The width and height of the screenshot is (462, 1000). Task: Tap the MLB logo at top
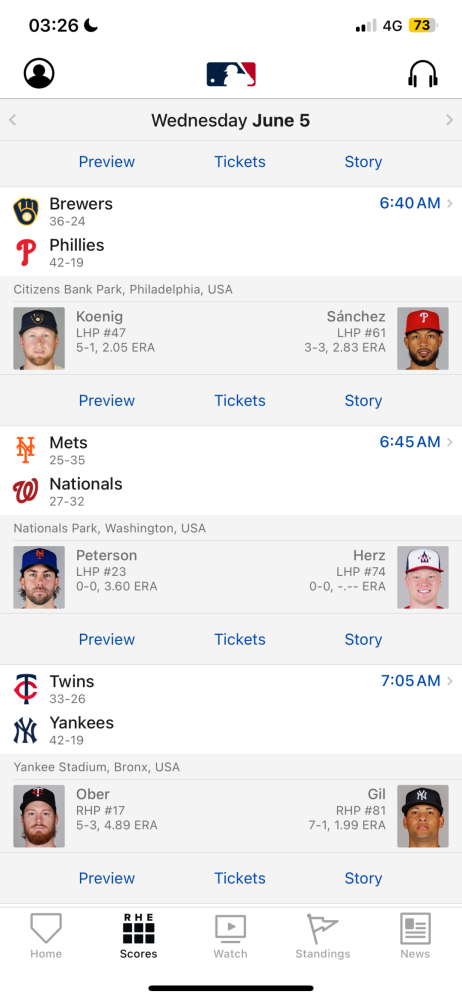point(231,74)
